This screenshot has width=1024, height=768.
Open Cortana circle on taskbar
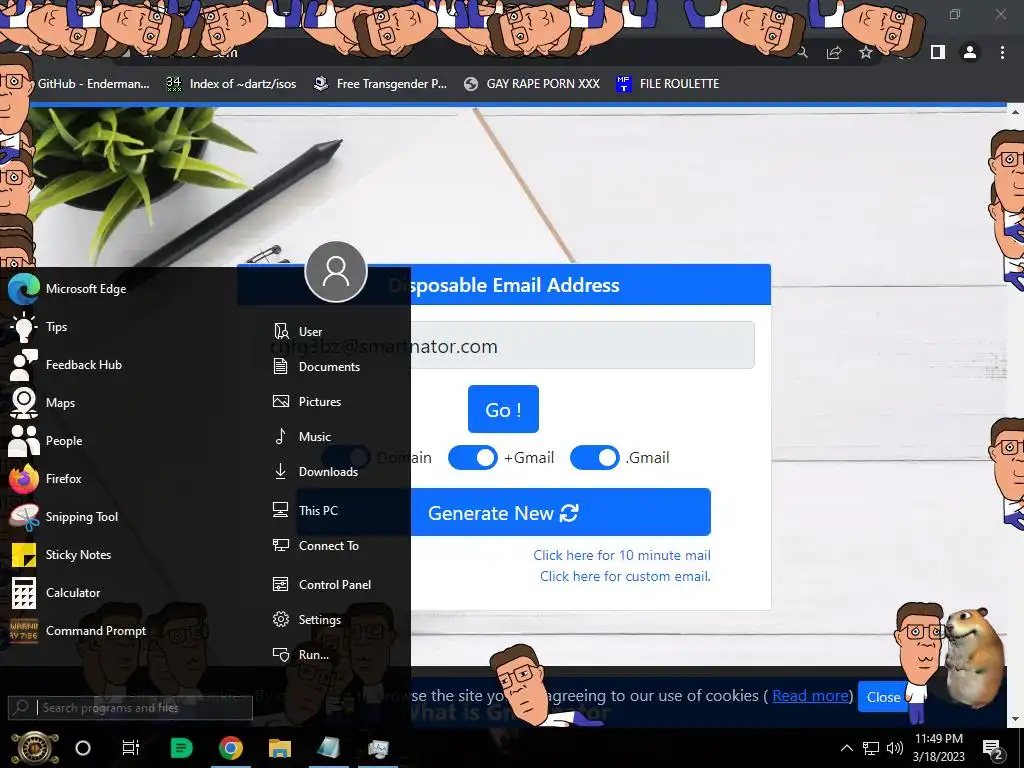click(x=83, y=748)
